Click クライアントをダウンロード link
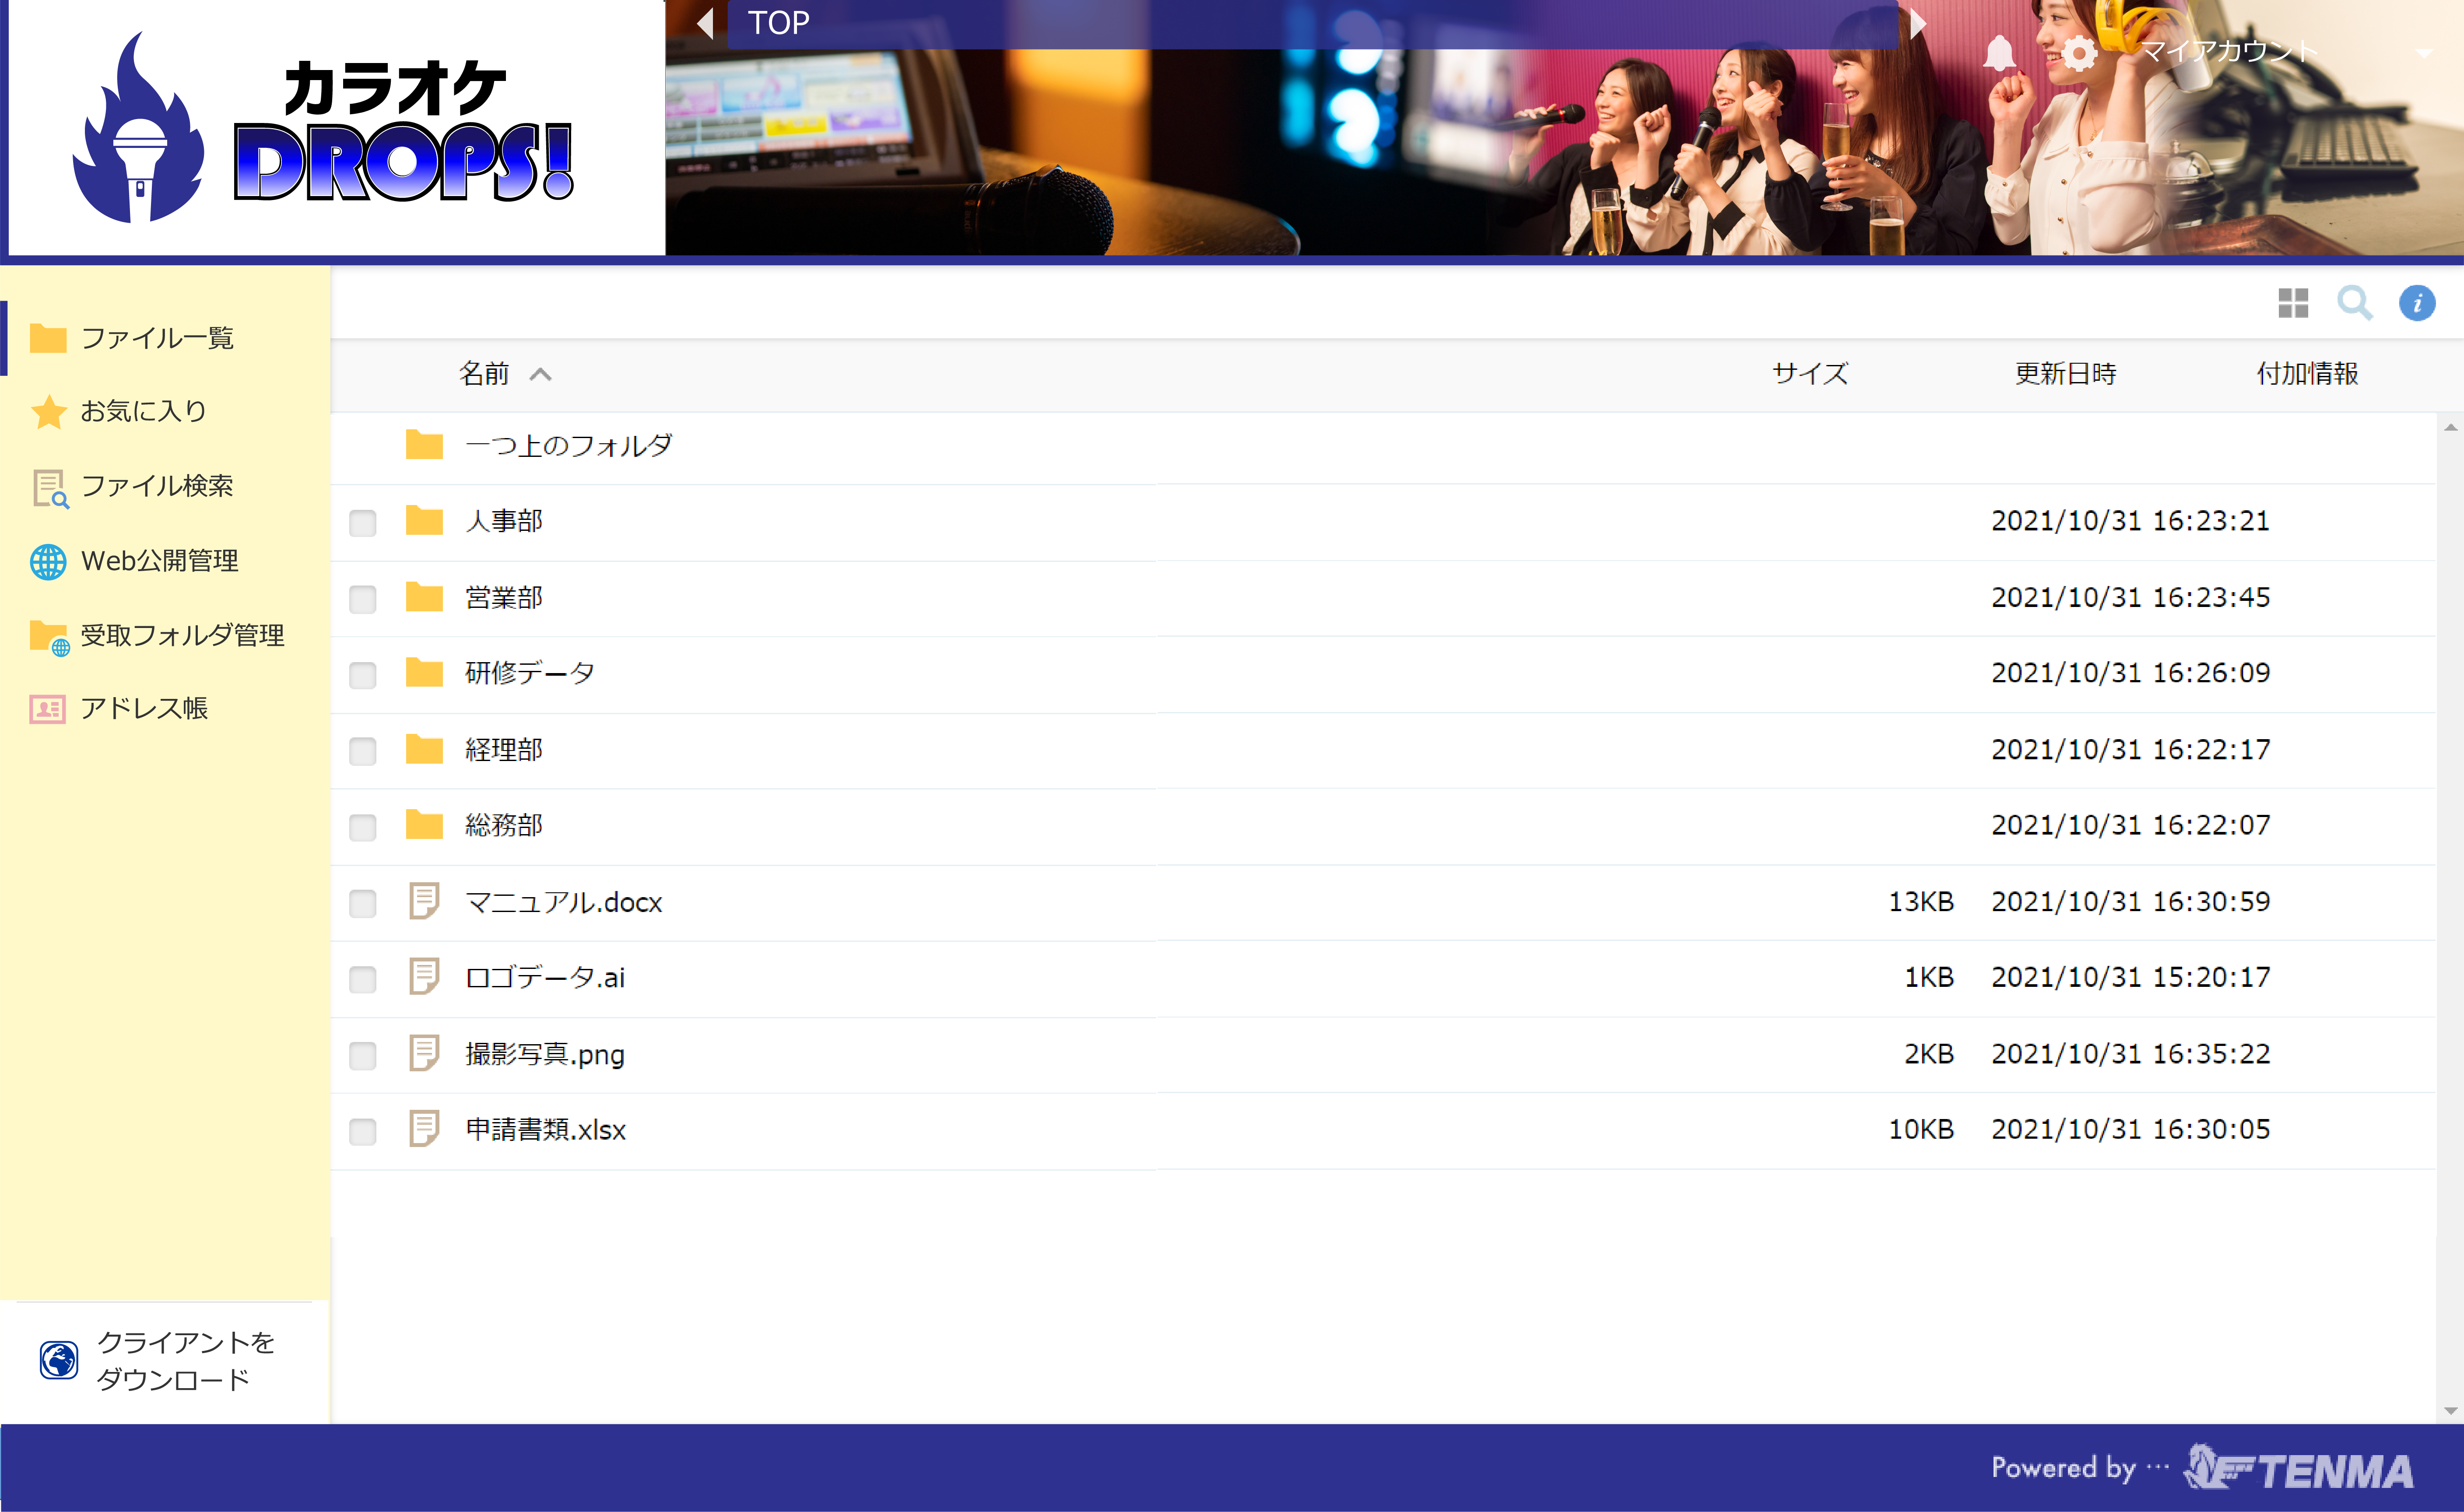The height and width of the screenshot is (1512, 2464). (x=186, y=1360)
